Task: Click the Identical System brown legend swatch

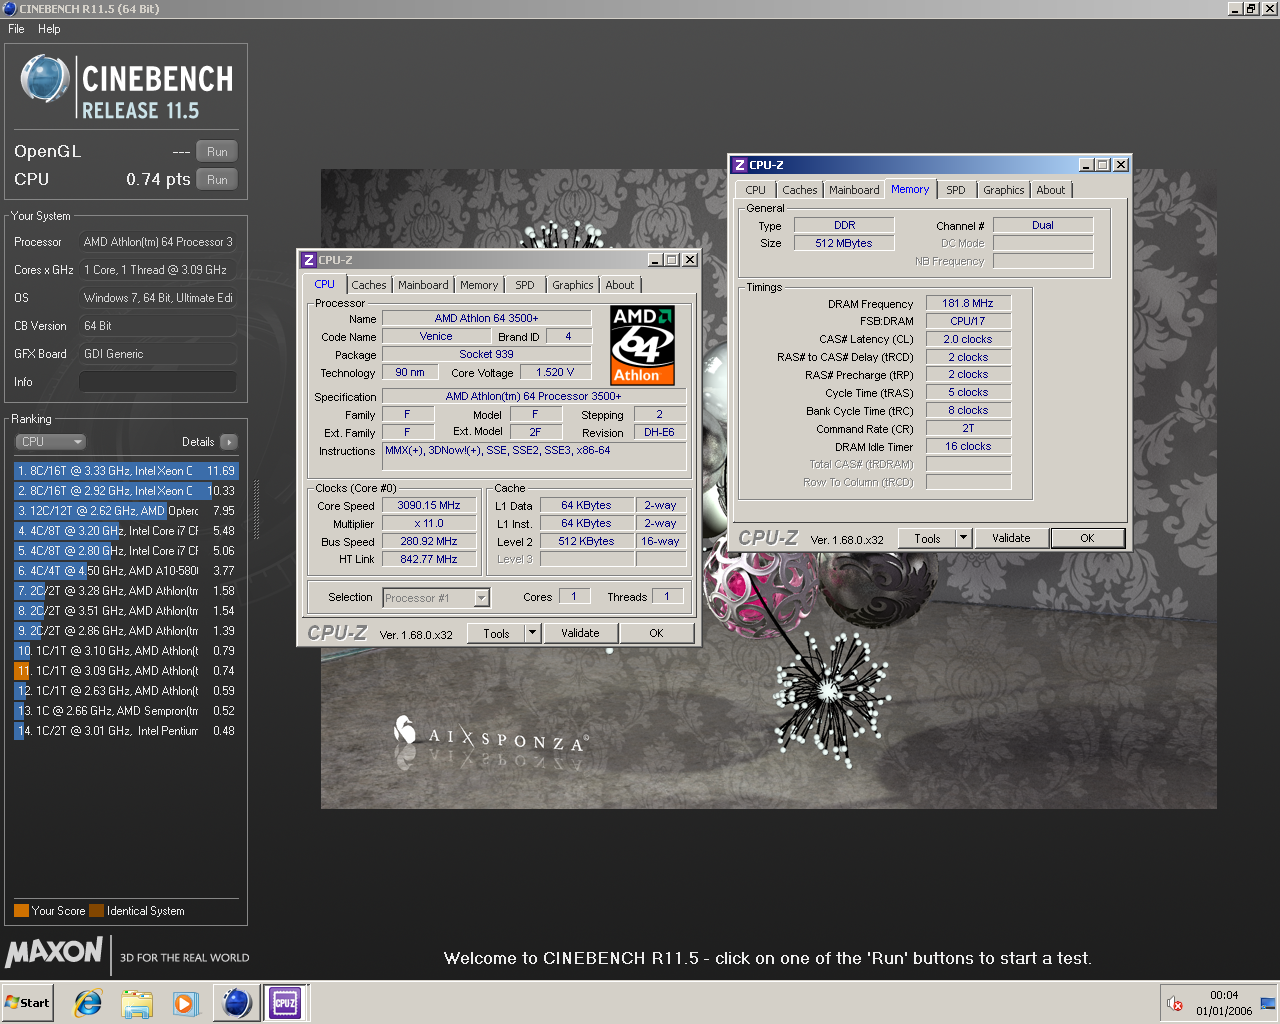Action: pyautogui.click(x=96, y=911)
